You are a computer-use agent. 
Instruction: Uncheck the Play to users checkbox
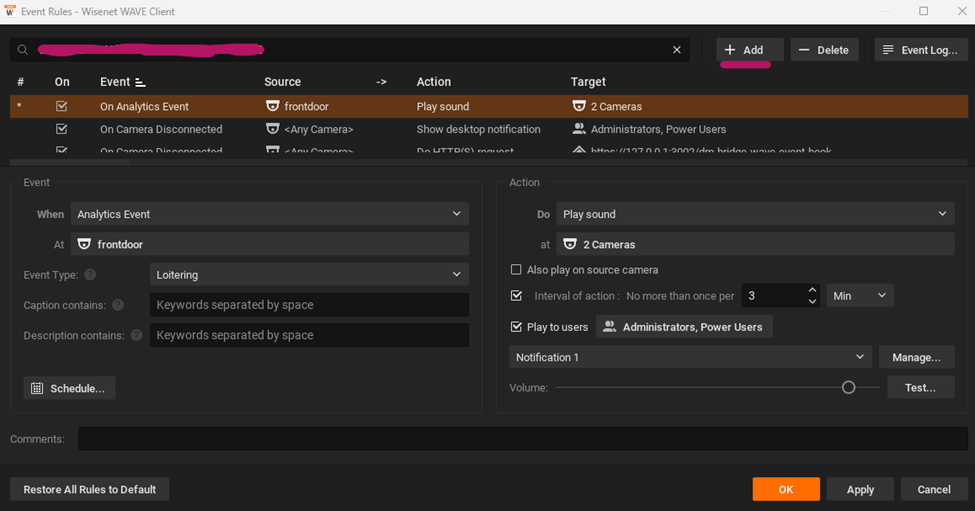tap(516, 327)
